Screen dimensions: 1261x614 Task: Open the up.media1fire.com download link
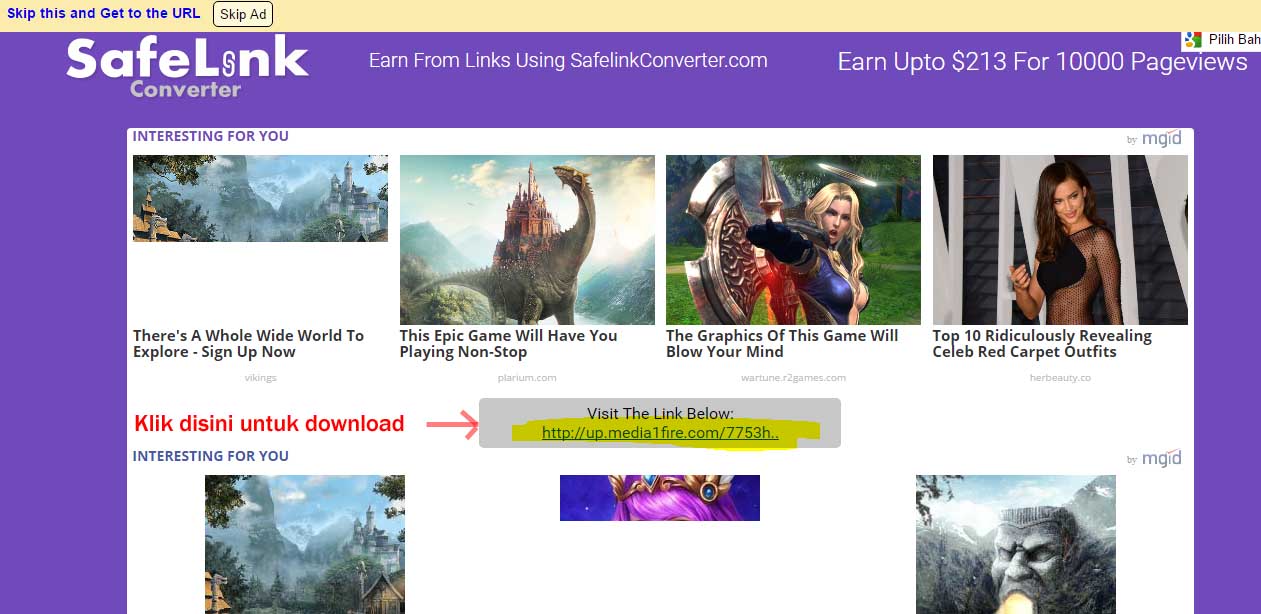660,433
